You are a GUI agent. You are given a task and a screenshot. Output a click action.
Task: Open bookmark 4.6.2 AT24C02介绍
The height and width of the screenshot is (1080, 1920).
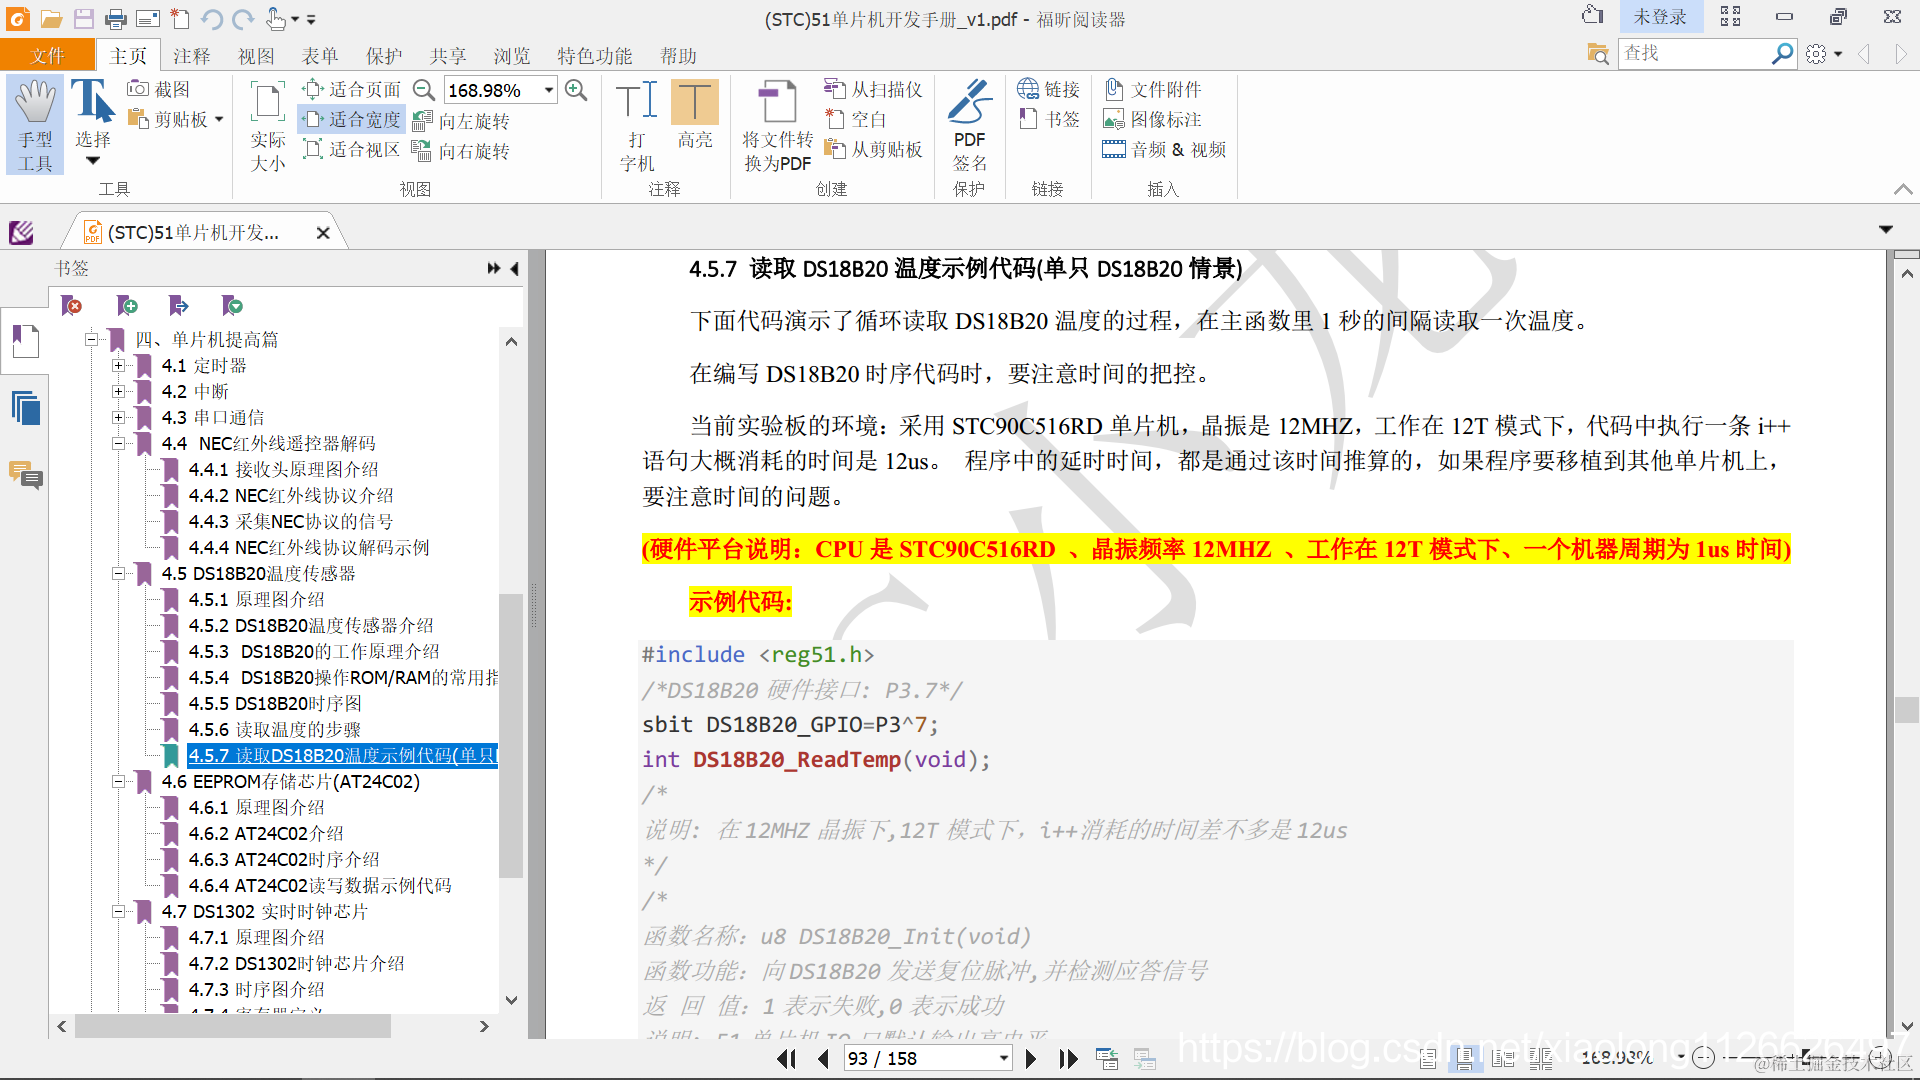265,834
